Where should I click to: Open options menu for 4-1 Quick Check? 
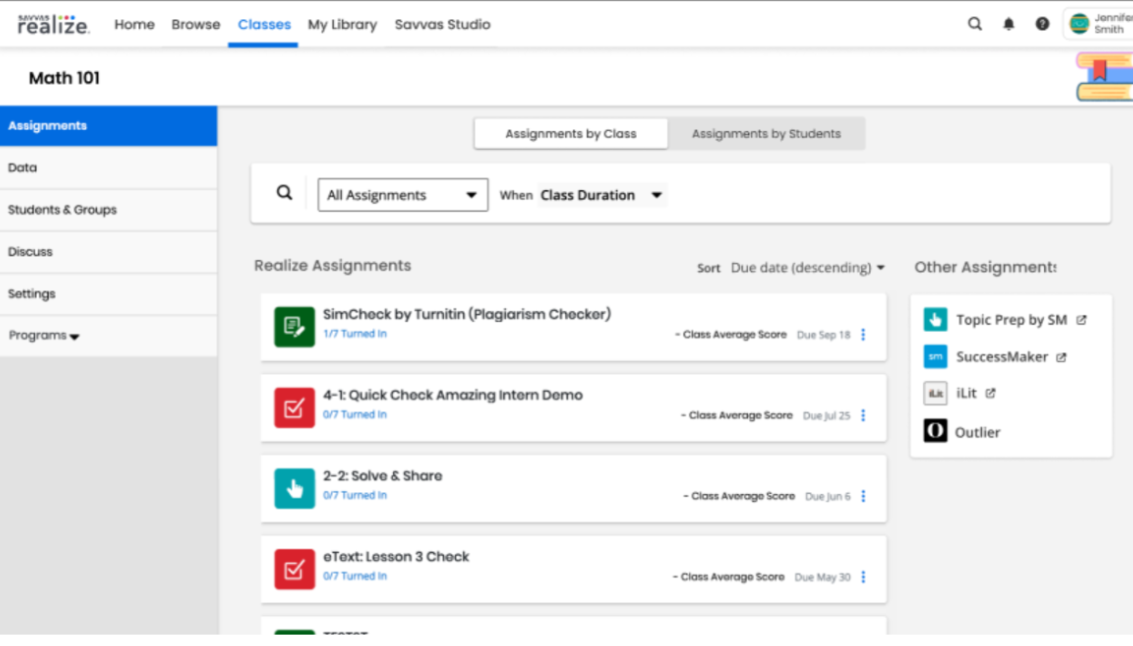pos(863,415)
